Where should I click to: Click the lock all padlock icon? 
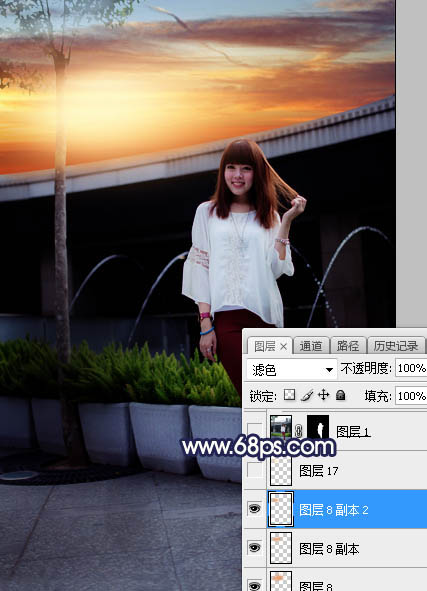(340, 395)
